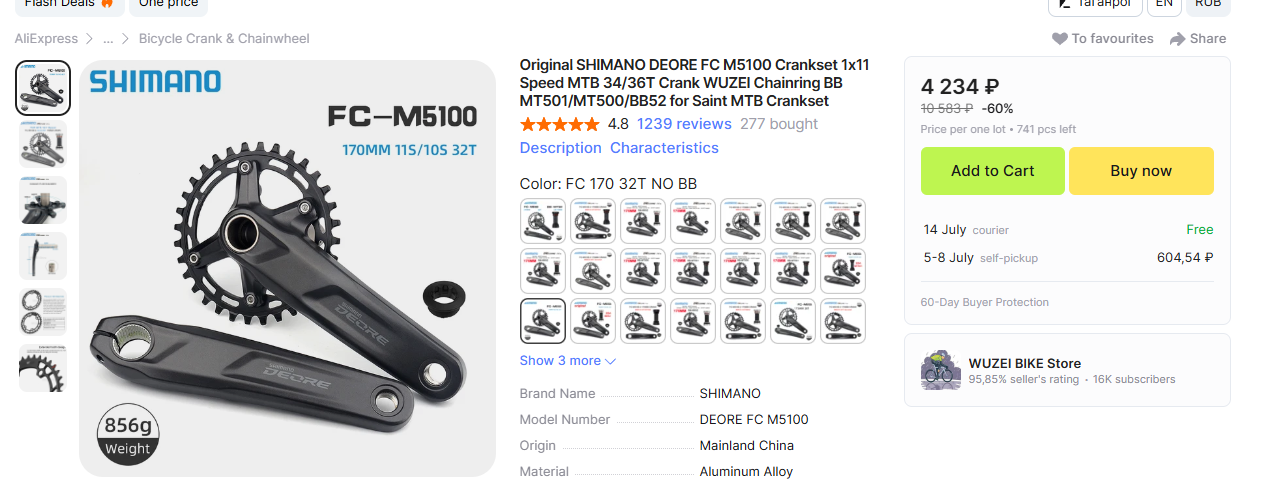Click the heart icon To favourites
This screenshot has width=1283, height=479.
click(1060, 39)
